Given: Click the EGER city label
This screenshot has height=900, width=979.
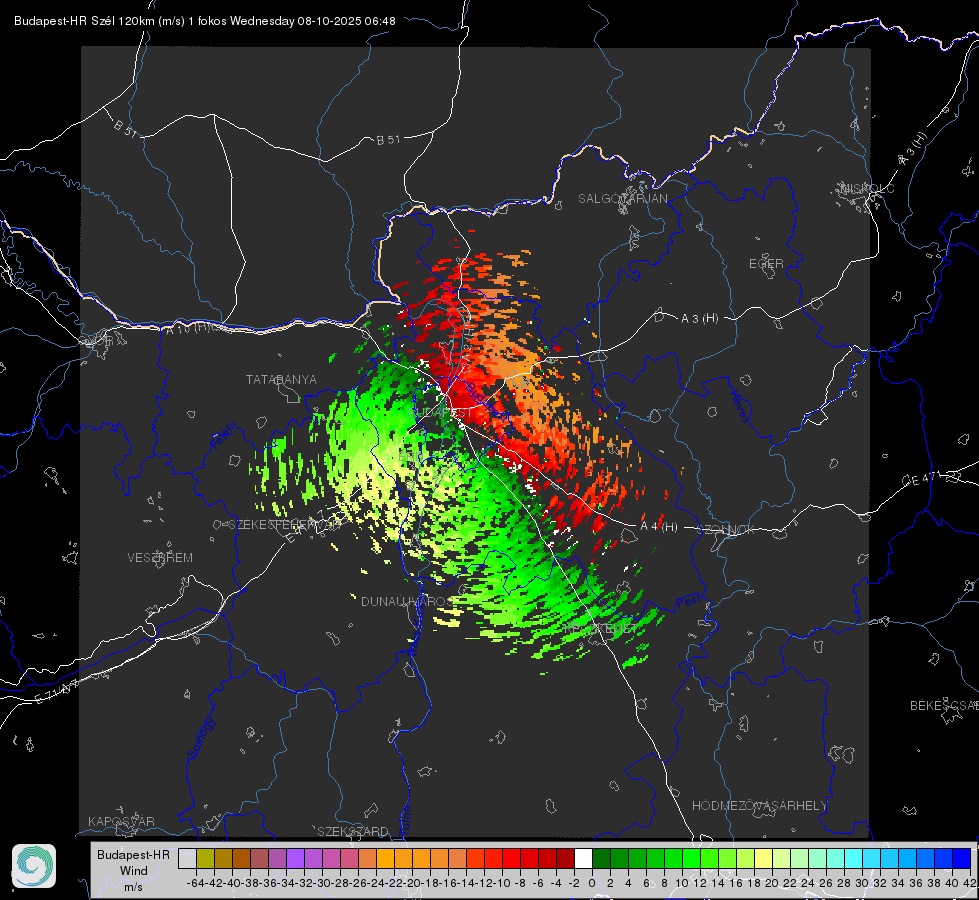Looking at the screenshot, I should (x=766, y=264).
